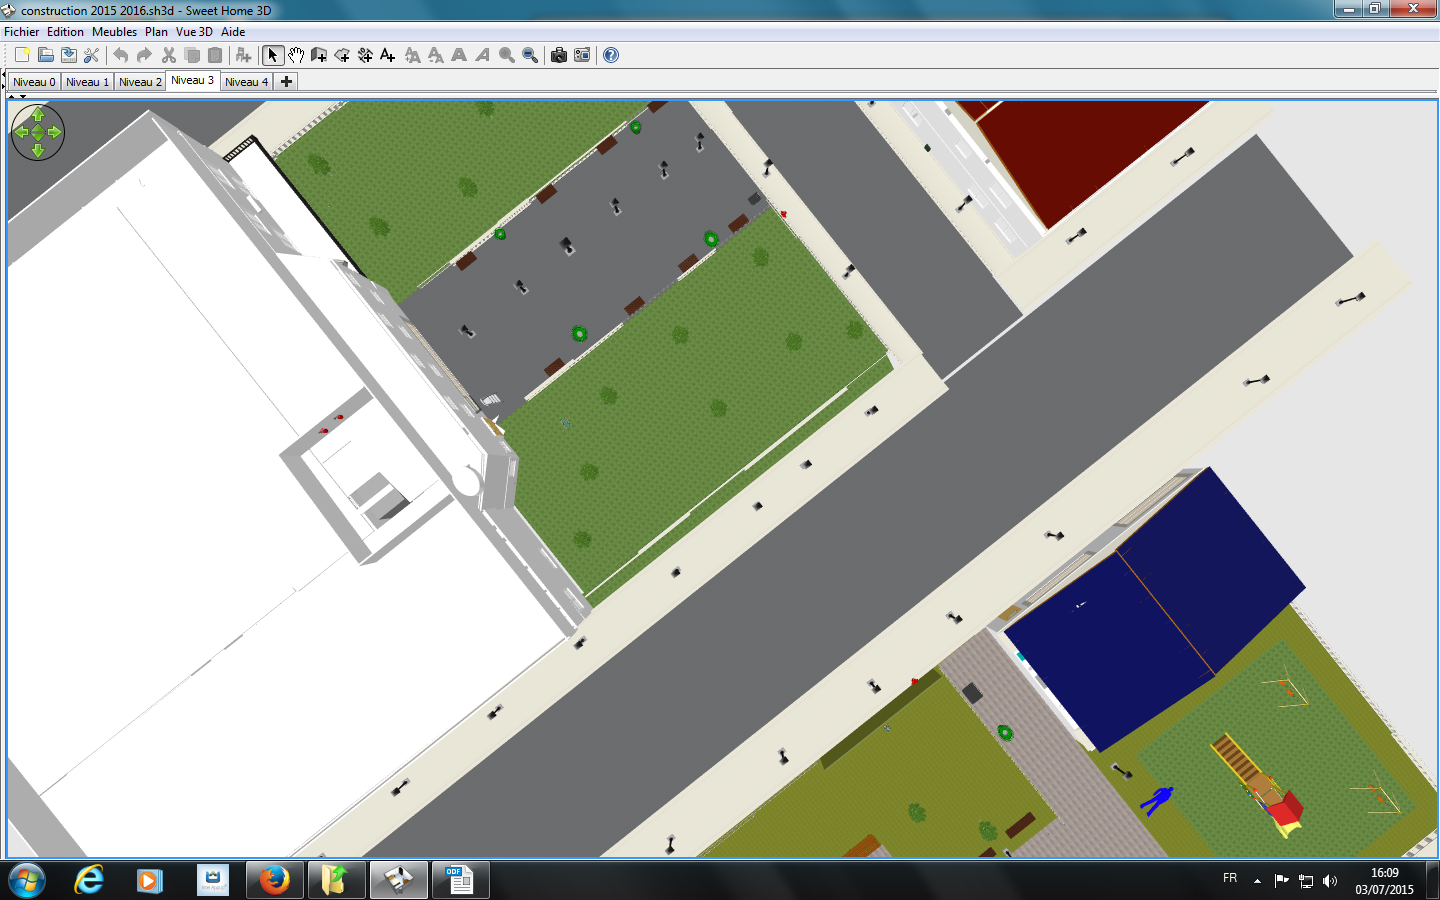Tilt view with lower center green triangle
Screen dimensions: 1440x900
point(38,137)
